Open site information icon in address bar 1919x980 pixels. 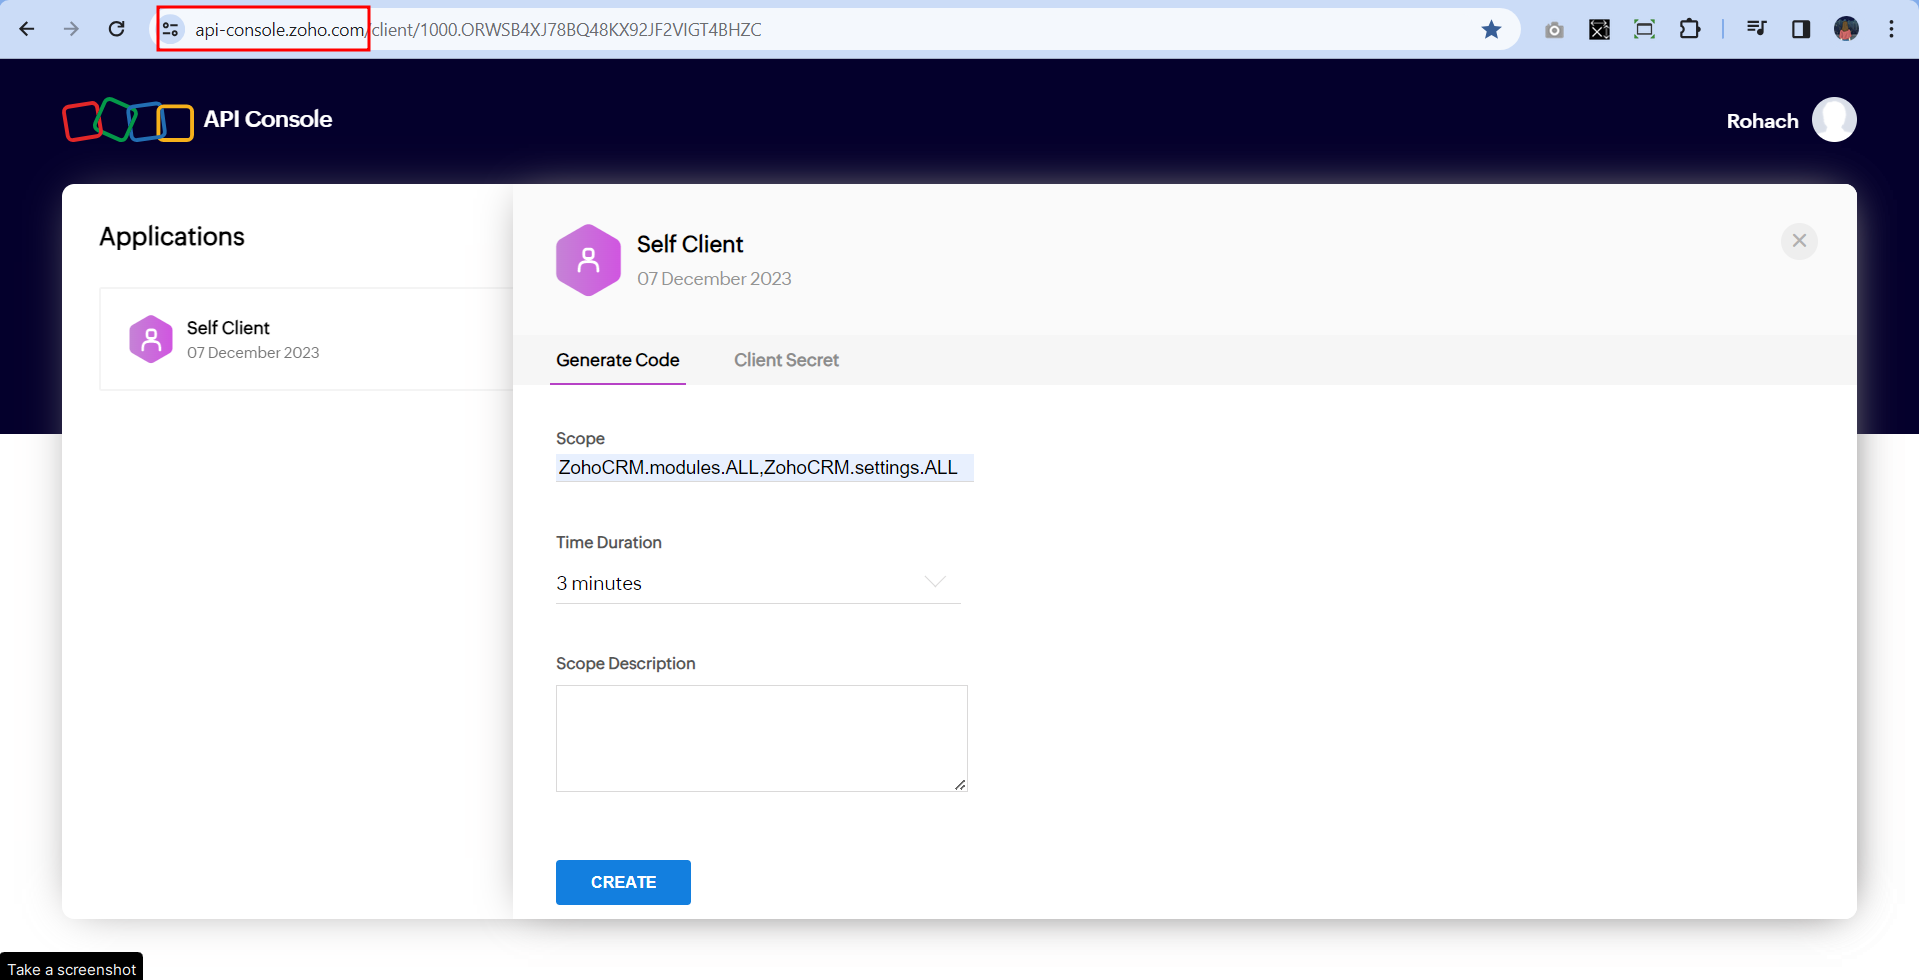click(x=171, y=30)
